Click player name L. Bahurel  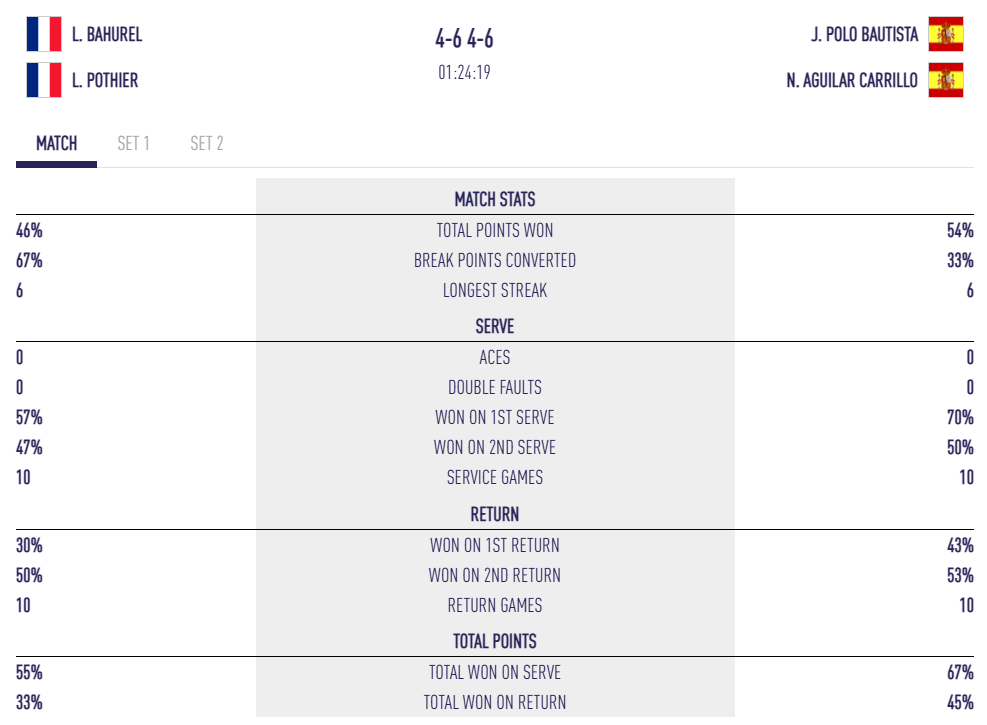[x=107, y=34]
